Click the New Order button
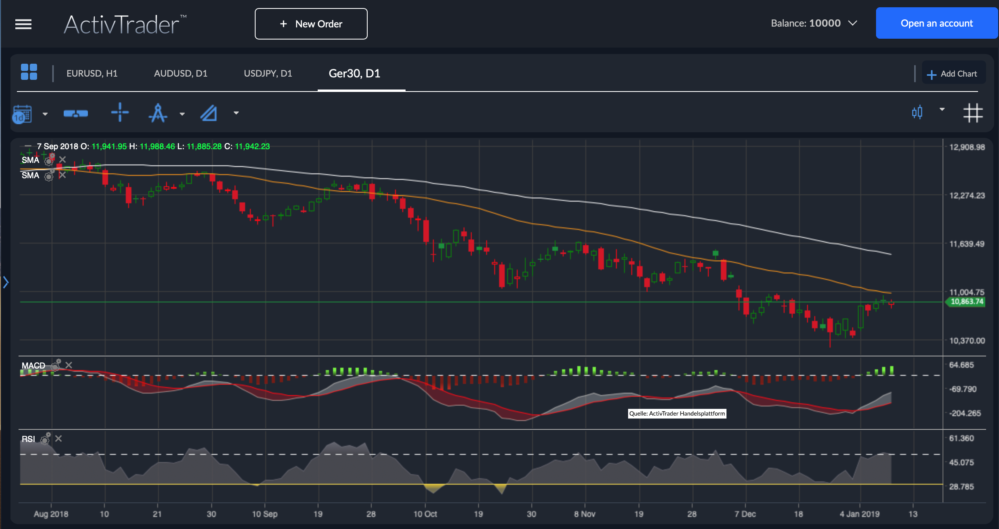 311,24
